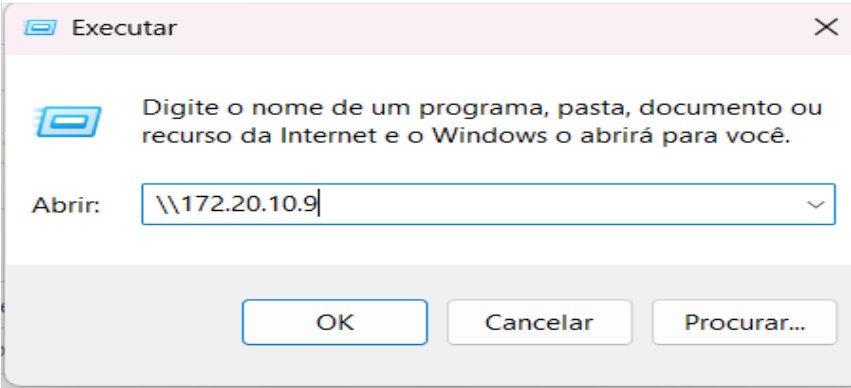Browse for a program with Procurar...
Viewport: 851px width, 388px height.
tap(744, 322)
